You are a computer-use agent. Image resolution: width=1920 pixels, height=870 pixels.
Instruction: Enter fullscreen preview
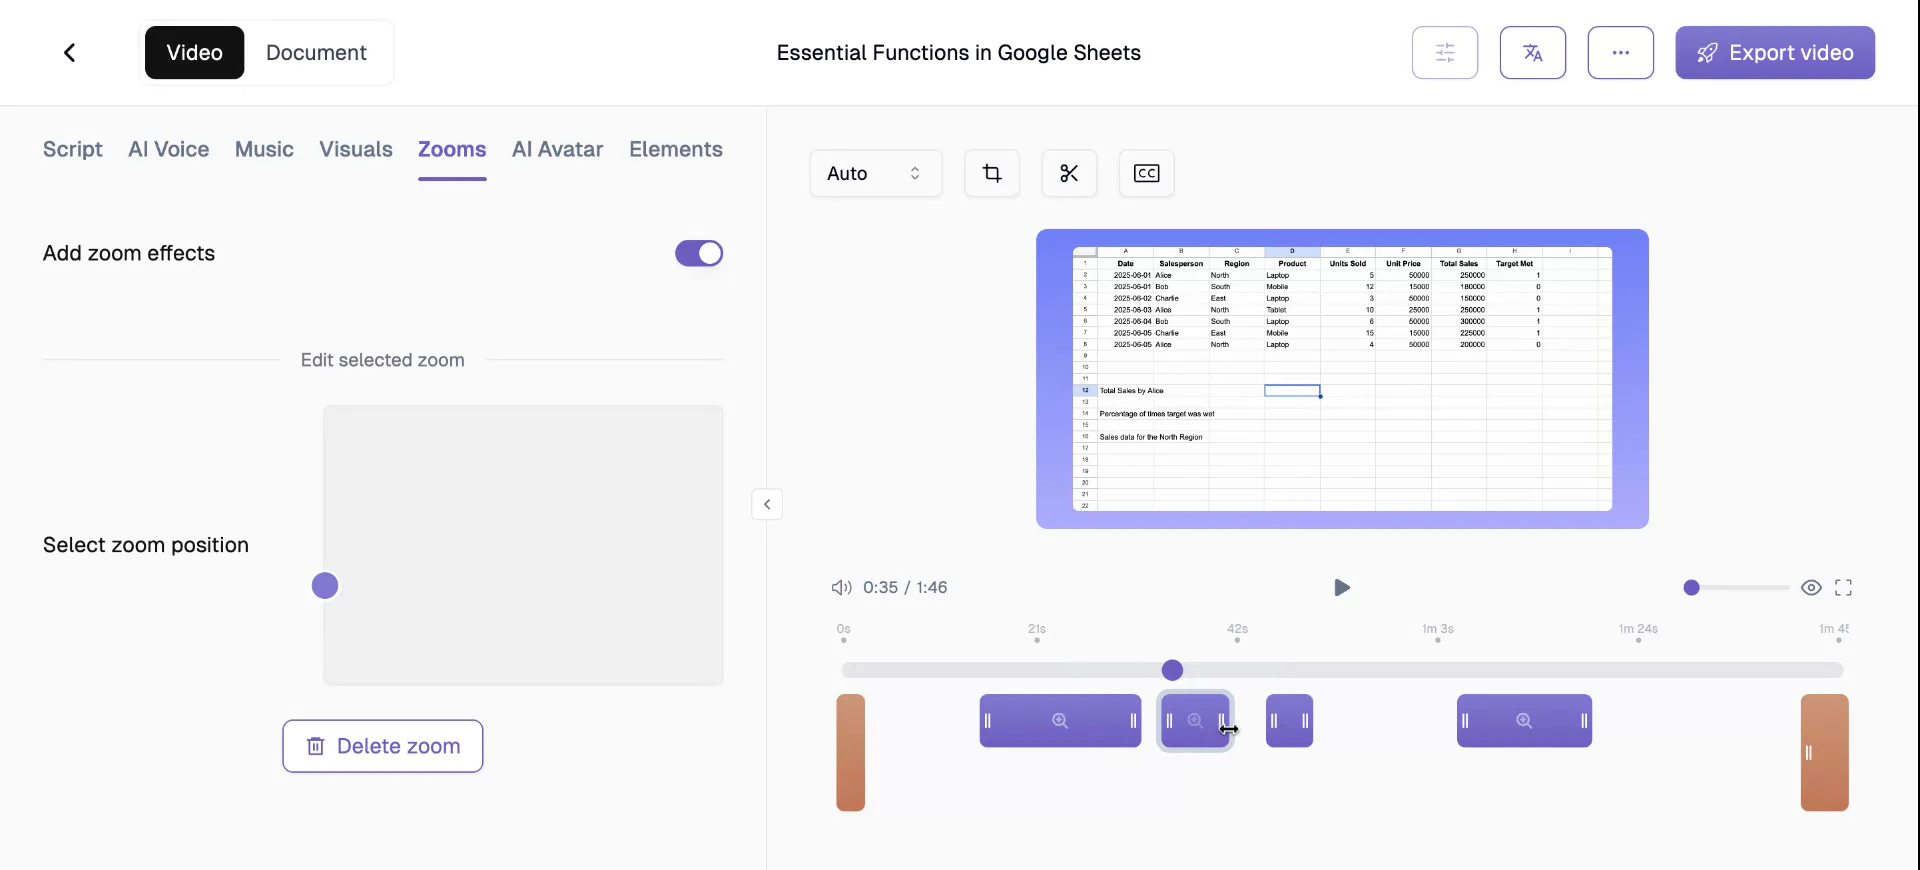click(1843, 587)
